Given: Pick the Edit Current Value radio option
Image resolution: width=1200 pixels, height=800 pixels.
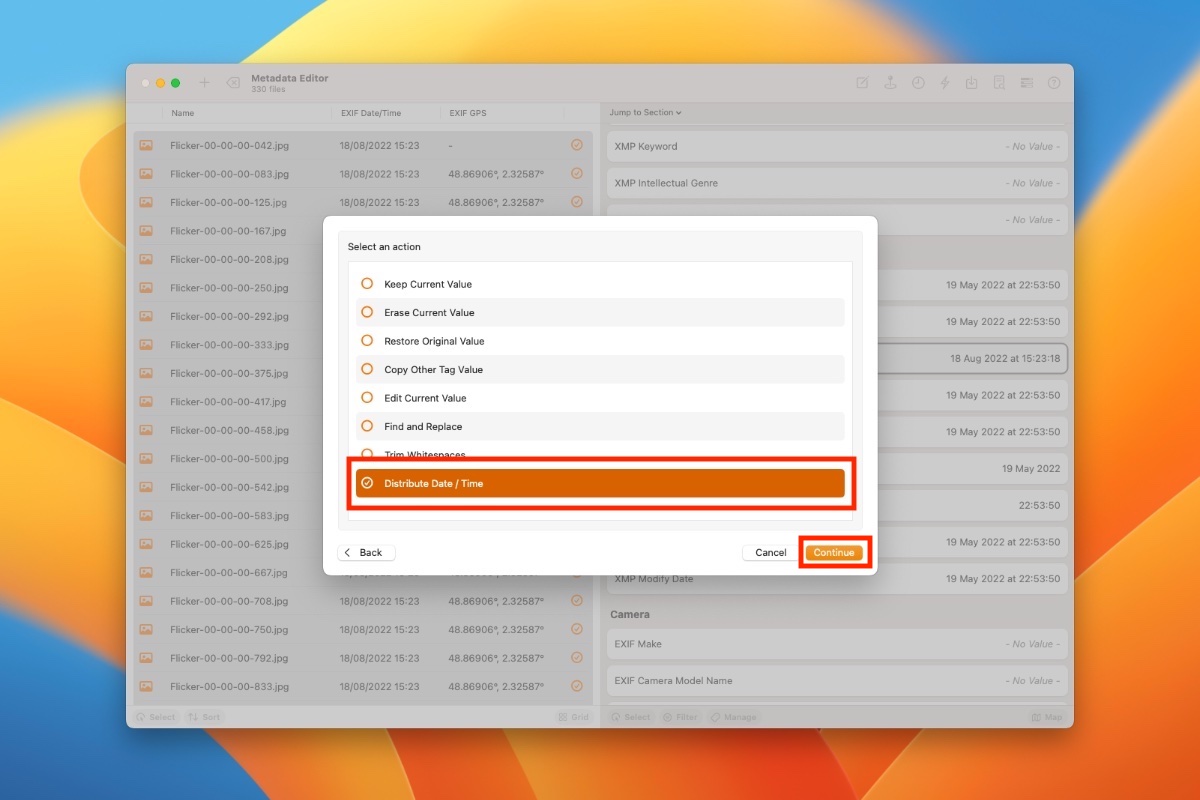Looking at the screenshot, I should [x=367, y=398].
